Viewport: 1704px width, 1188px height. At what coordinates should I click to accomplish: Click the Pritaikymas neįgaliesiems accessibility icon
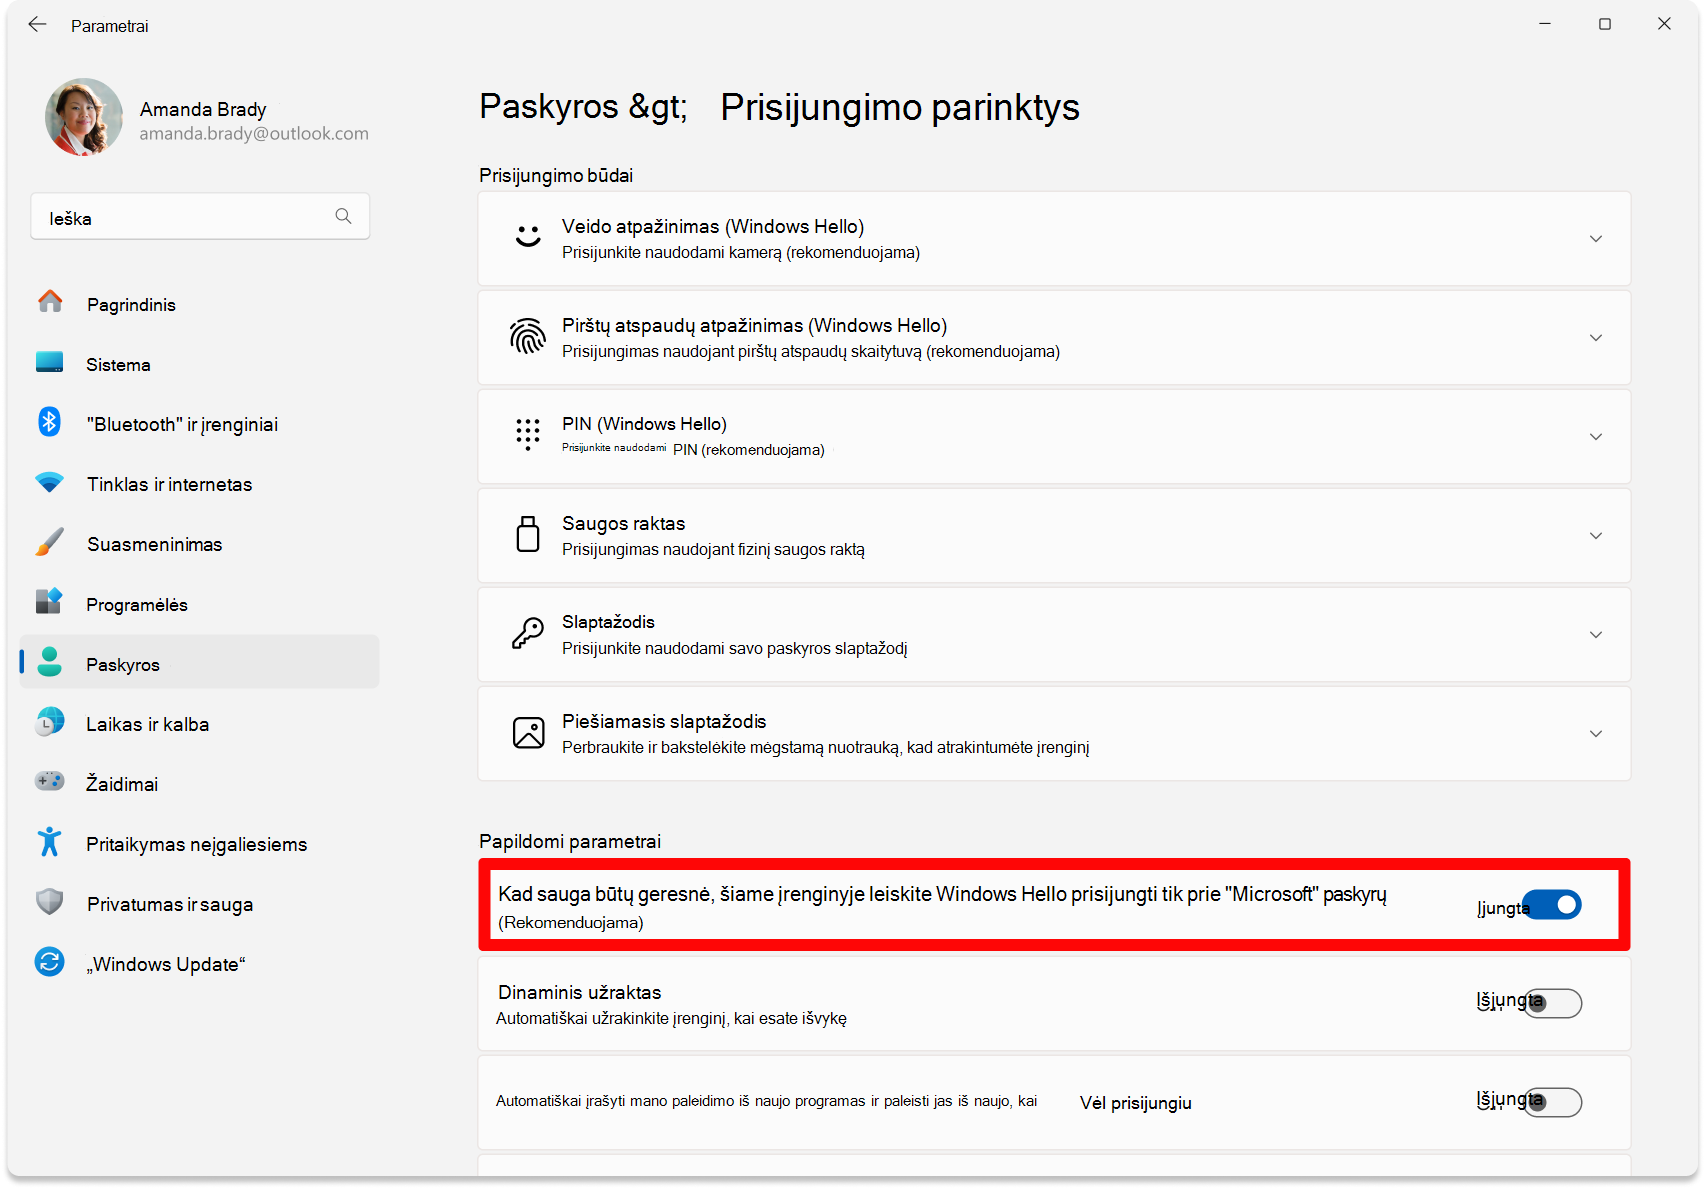click(49, 842)
